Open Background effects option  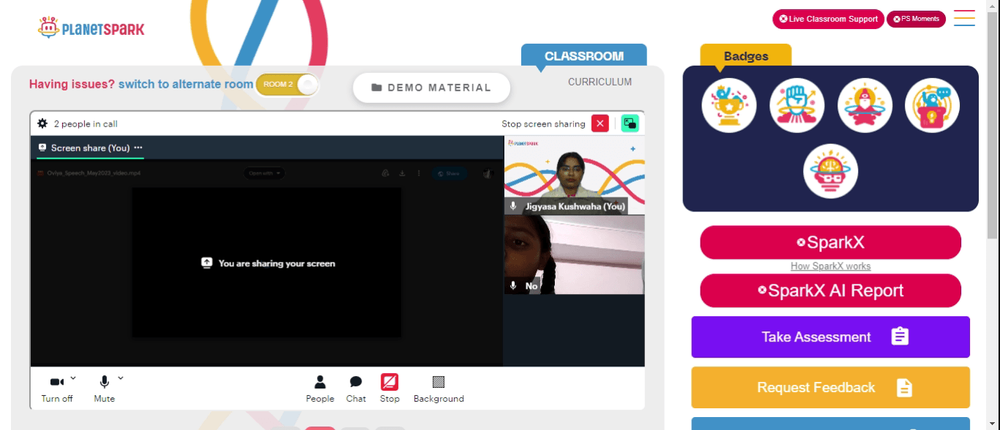tap(439, 389)
